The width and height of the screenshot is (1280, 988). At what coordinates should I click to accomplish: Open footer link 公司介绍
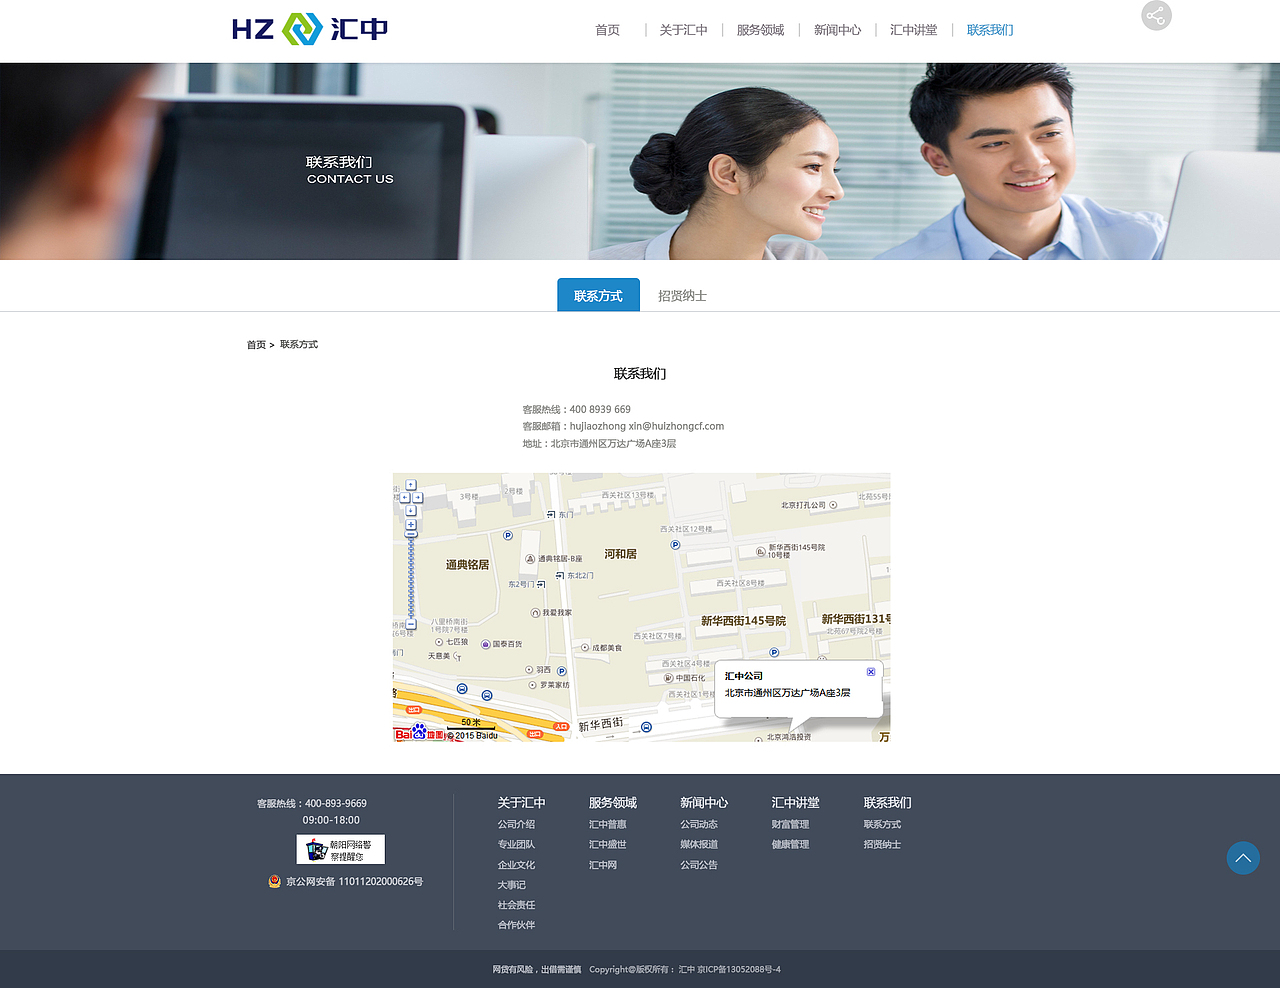pos(516,825)
